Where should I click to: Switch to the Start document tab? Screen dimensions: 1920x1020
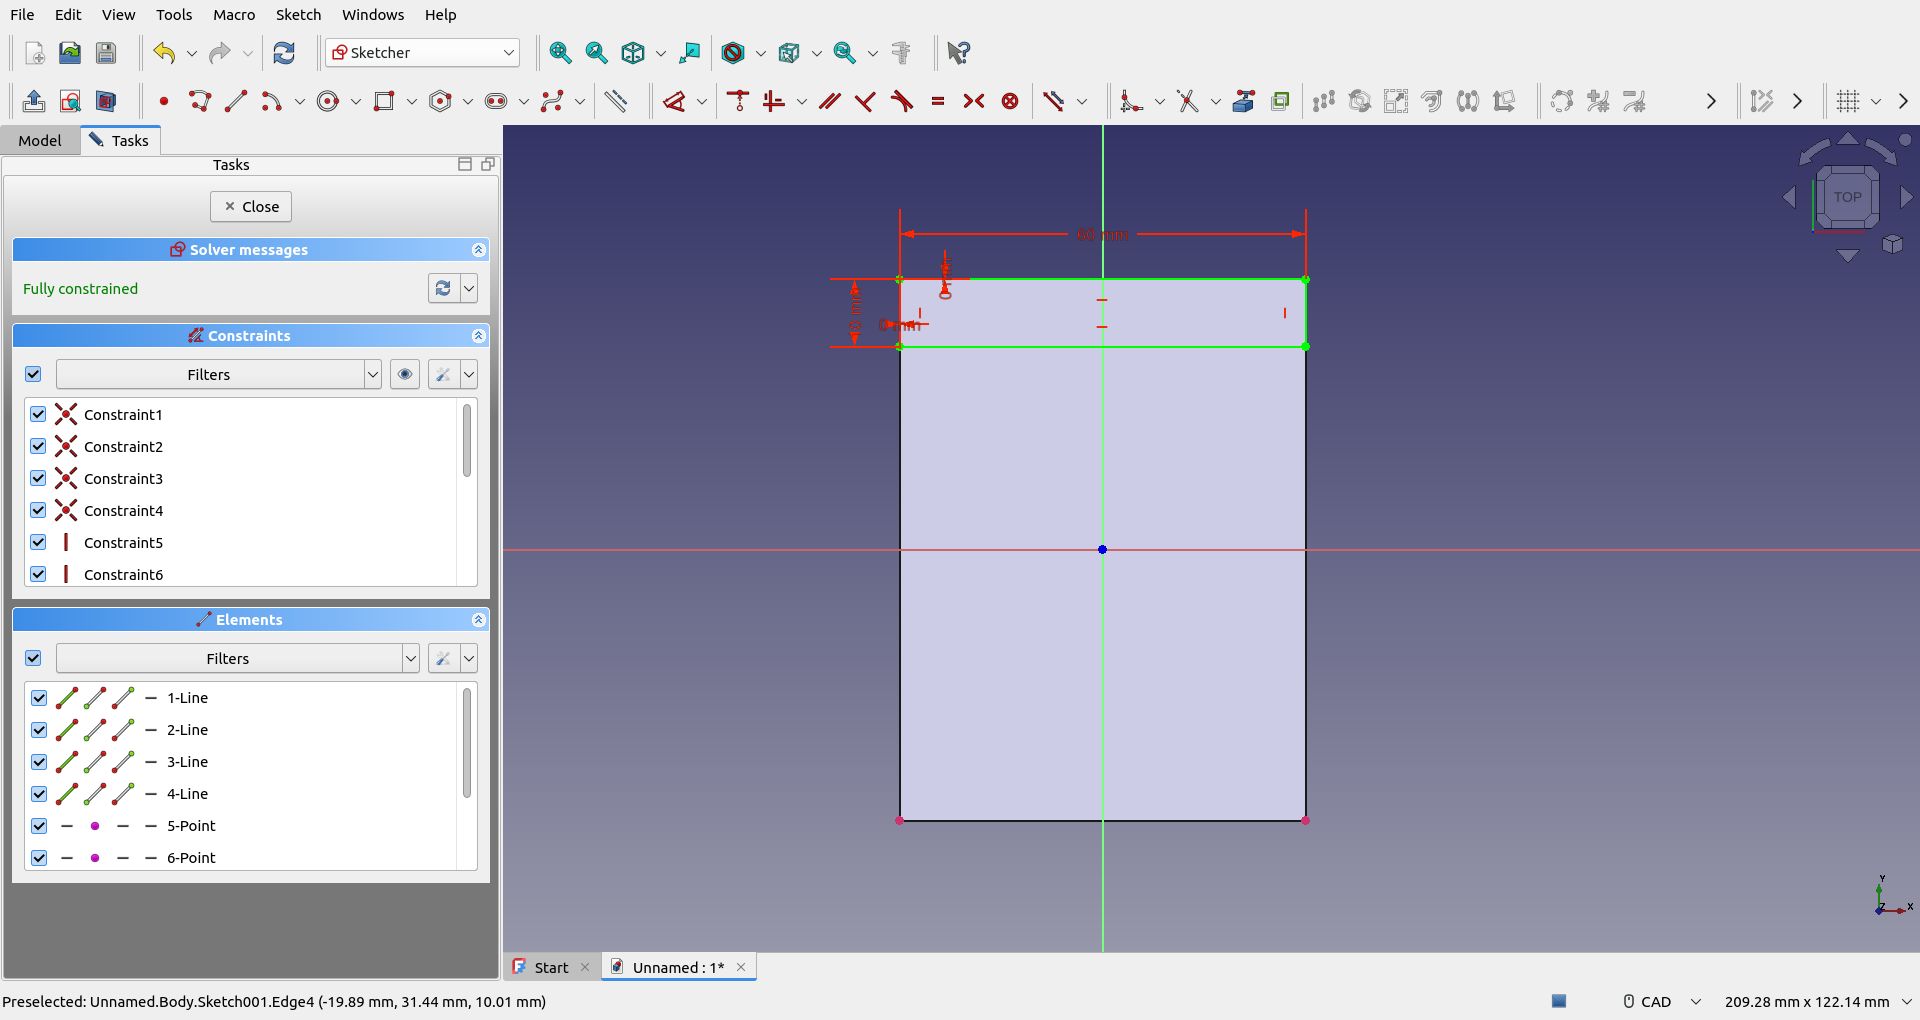[551, 967]
